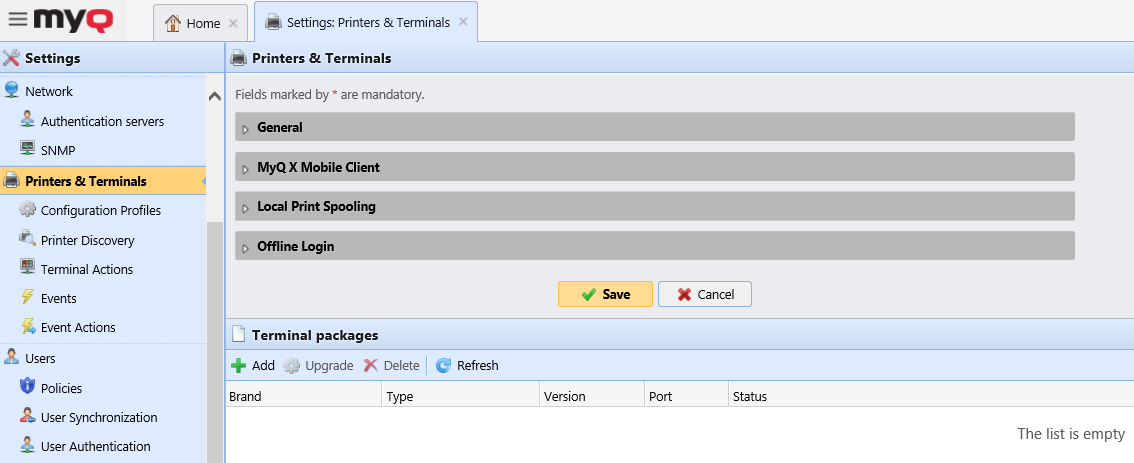1134x463 pixels.
Task: Expand the Offline Login section
Action: click(295, 247)
